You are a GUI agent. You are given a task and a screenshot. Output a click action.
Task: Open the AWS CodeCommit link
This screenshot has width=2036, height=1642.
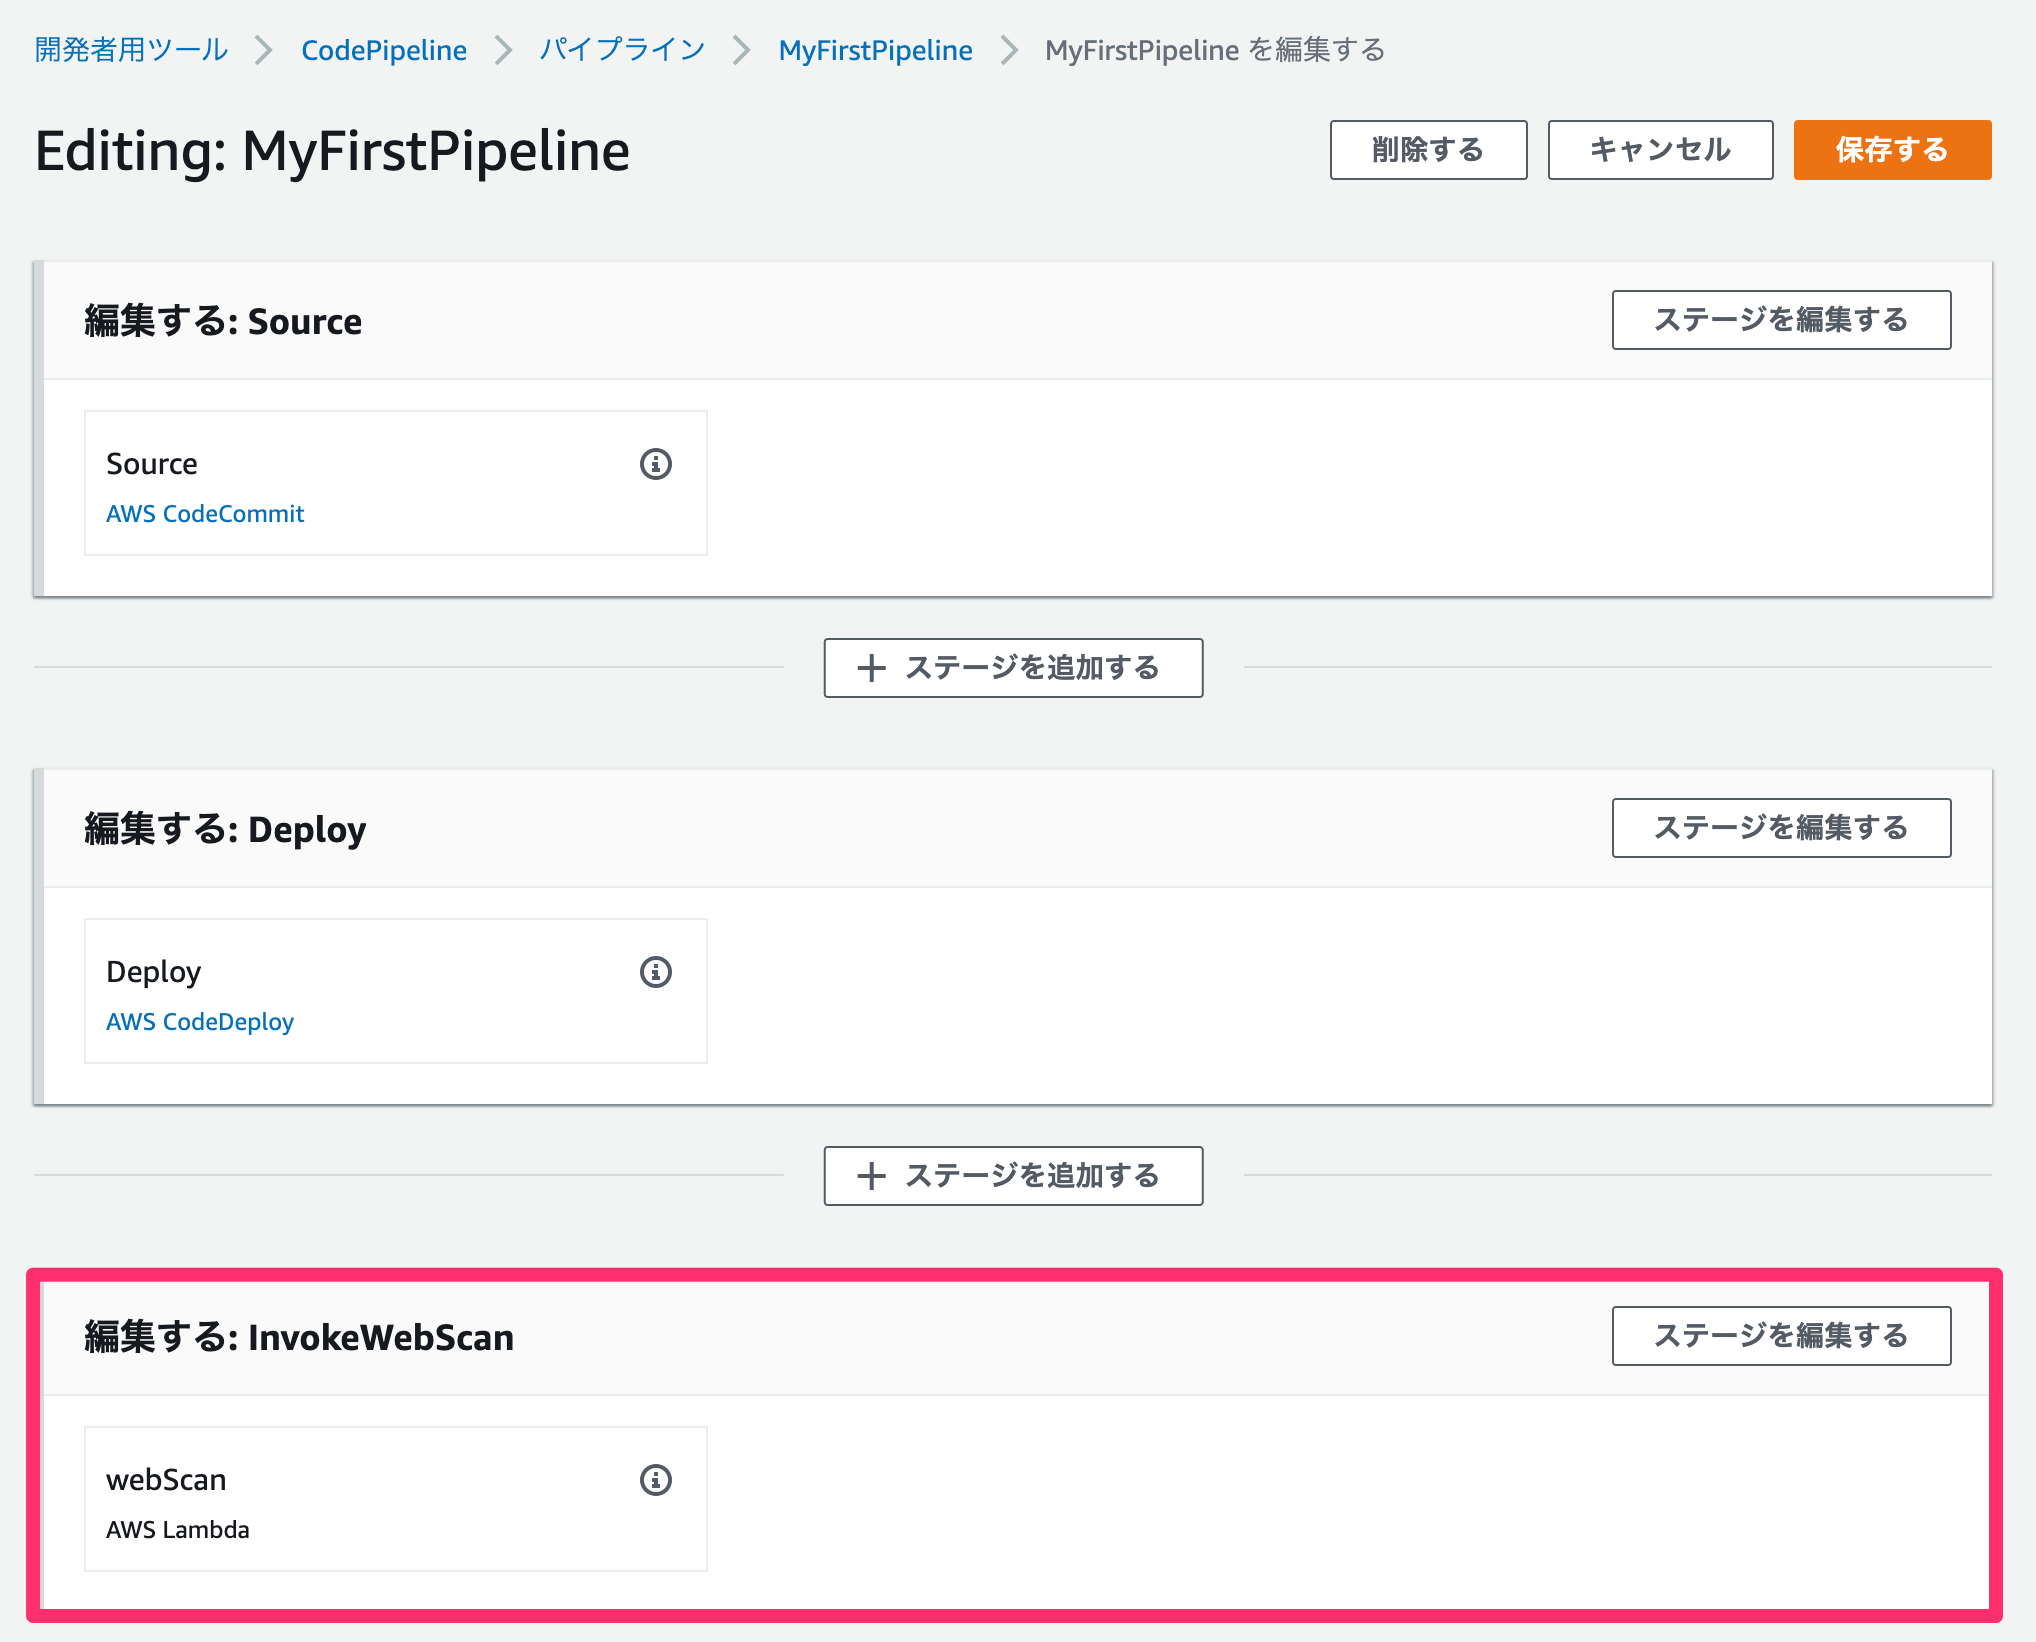pyautogui.click(x=205, y=513)
